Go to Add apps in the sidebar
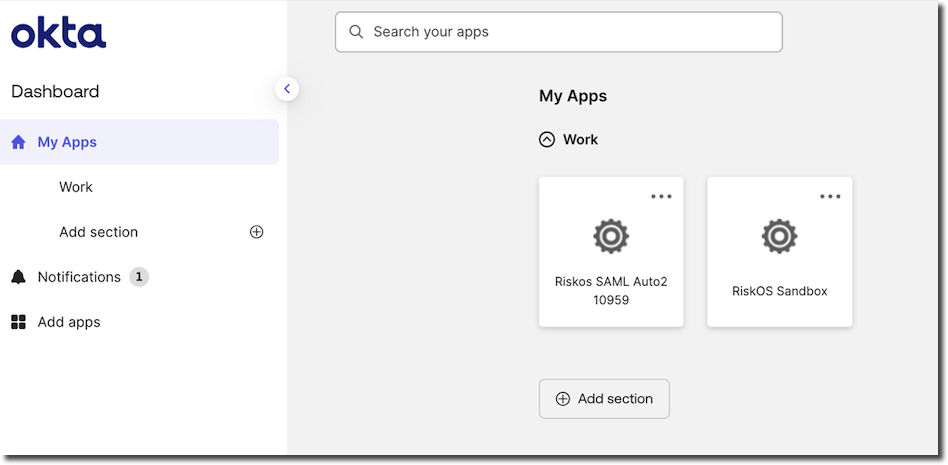 69,322
